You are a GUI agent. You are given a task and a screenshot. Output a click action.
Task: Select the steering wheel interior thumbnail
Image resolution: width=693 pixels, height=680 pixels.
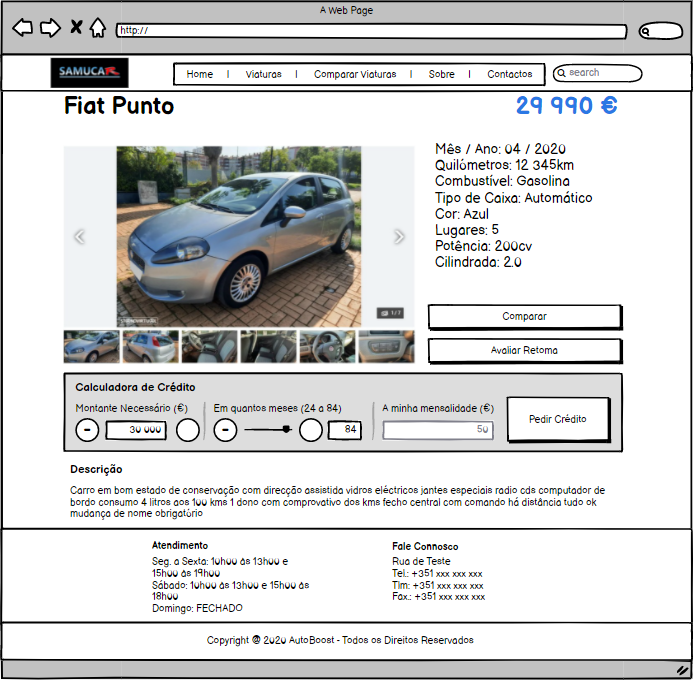pos(327,346)
